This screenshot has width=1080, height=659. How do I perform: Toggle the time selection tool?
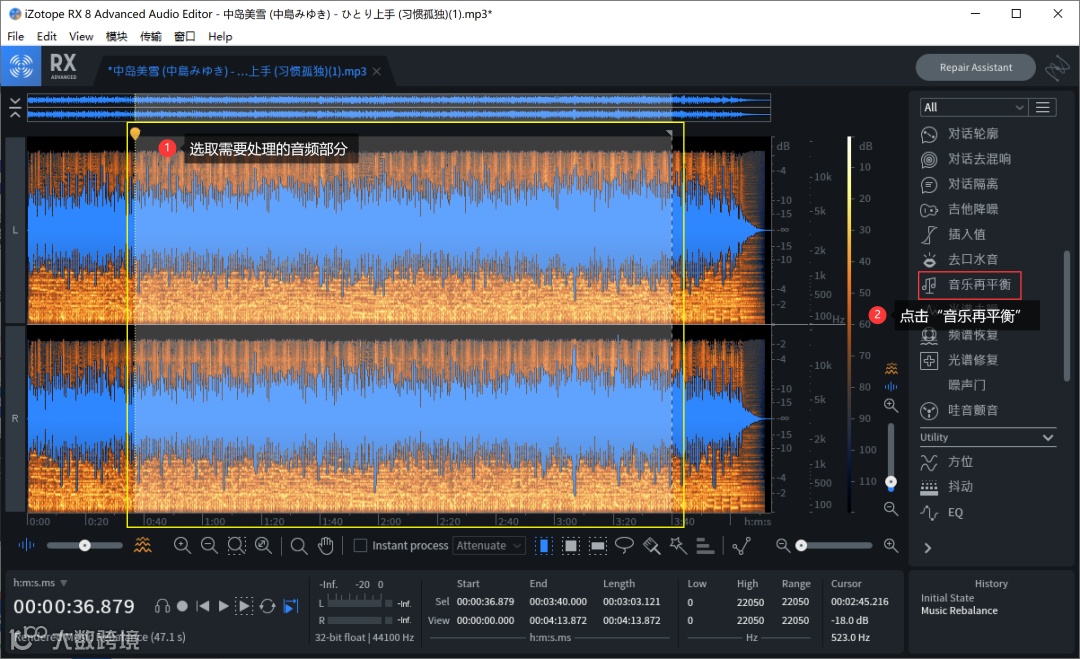[544, 545]
